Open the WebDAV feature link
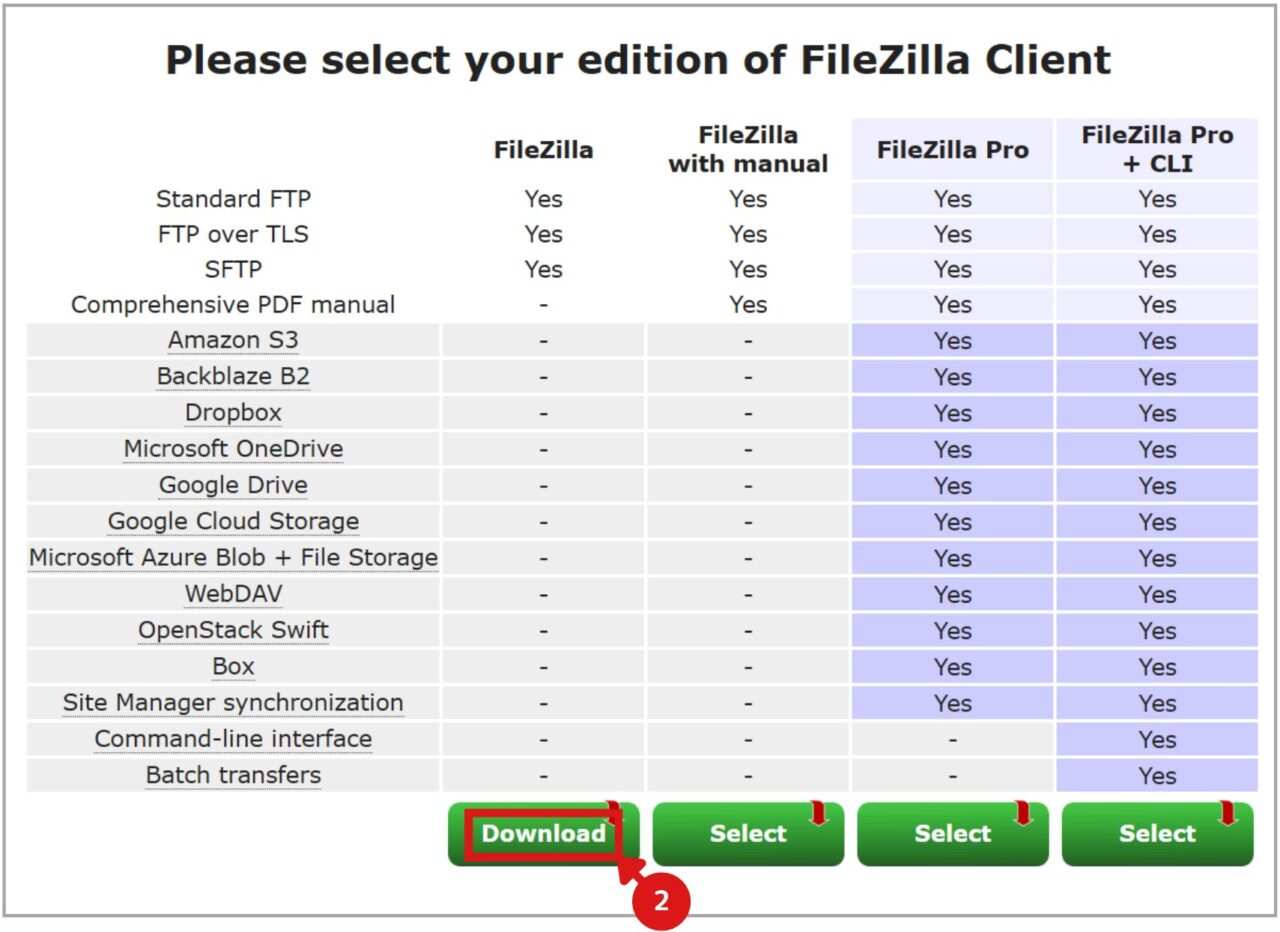1280x932 pixels. point(233,594)
